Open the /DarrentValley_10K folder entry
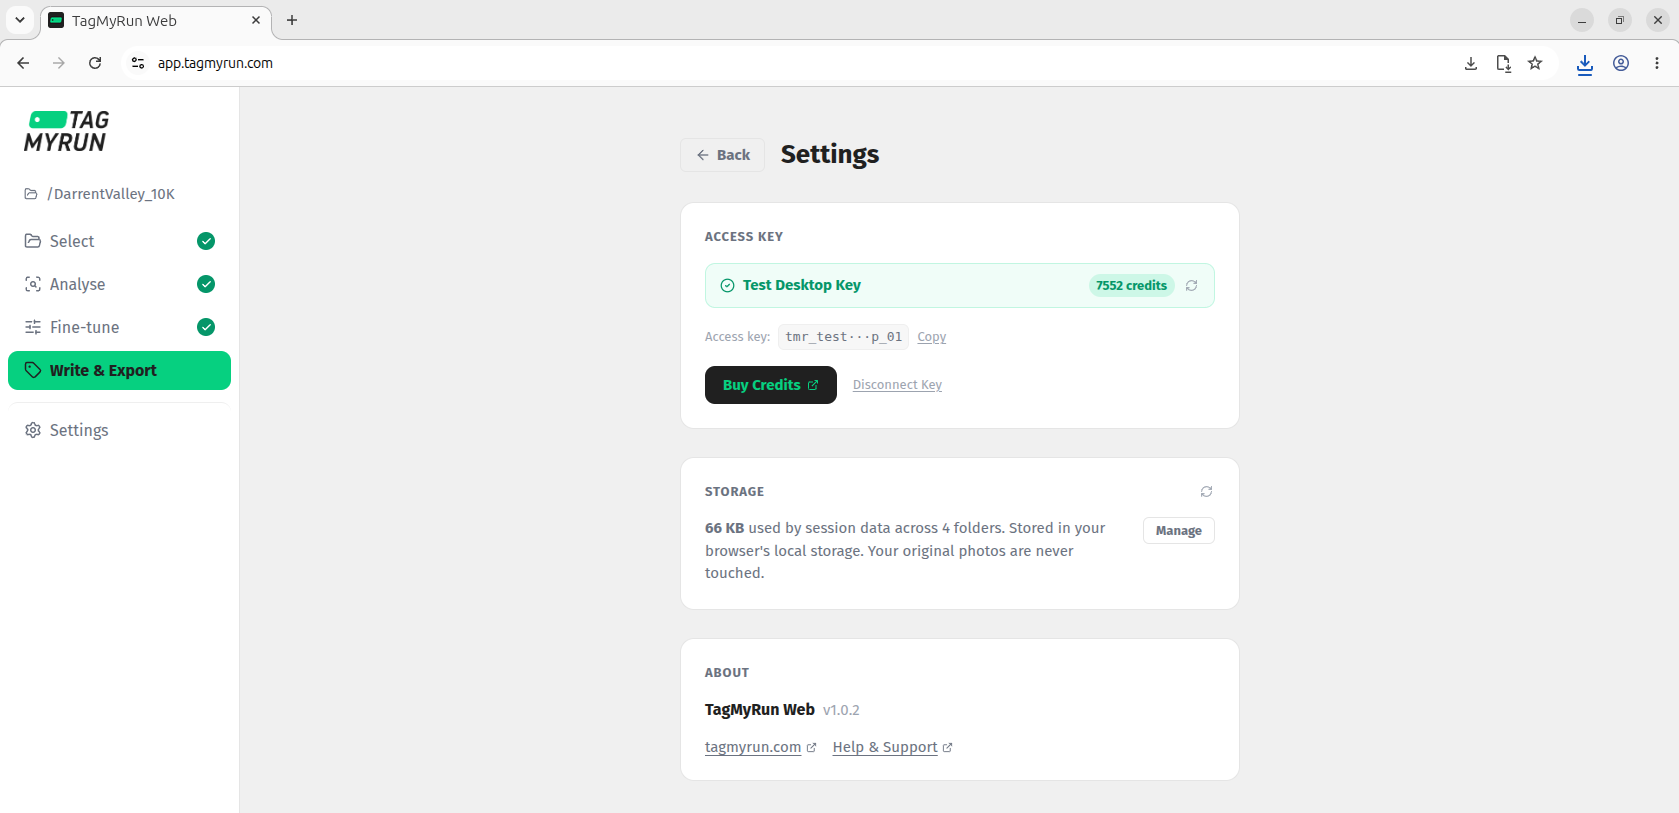Image resolution: width=1679 pixels, height=813 pixels. click(100, 194)
